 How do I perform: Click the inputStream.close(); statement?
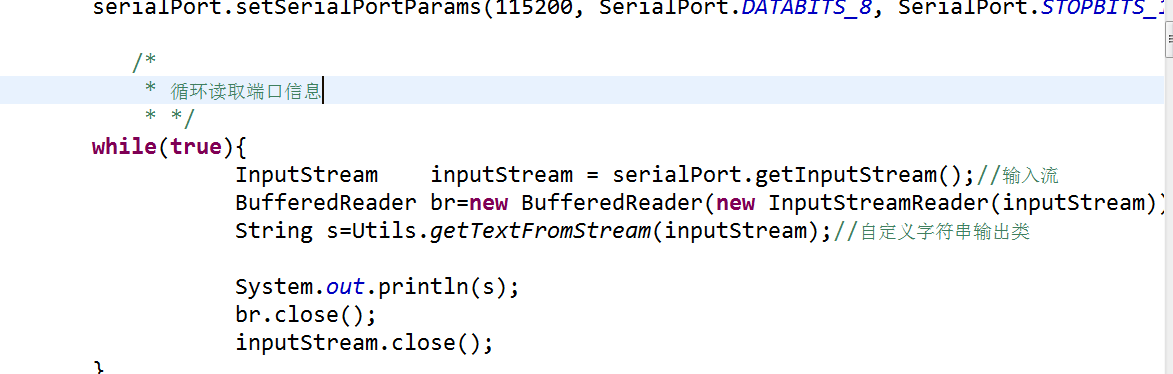(x=365, y=343)
